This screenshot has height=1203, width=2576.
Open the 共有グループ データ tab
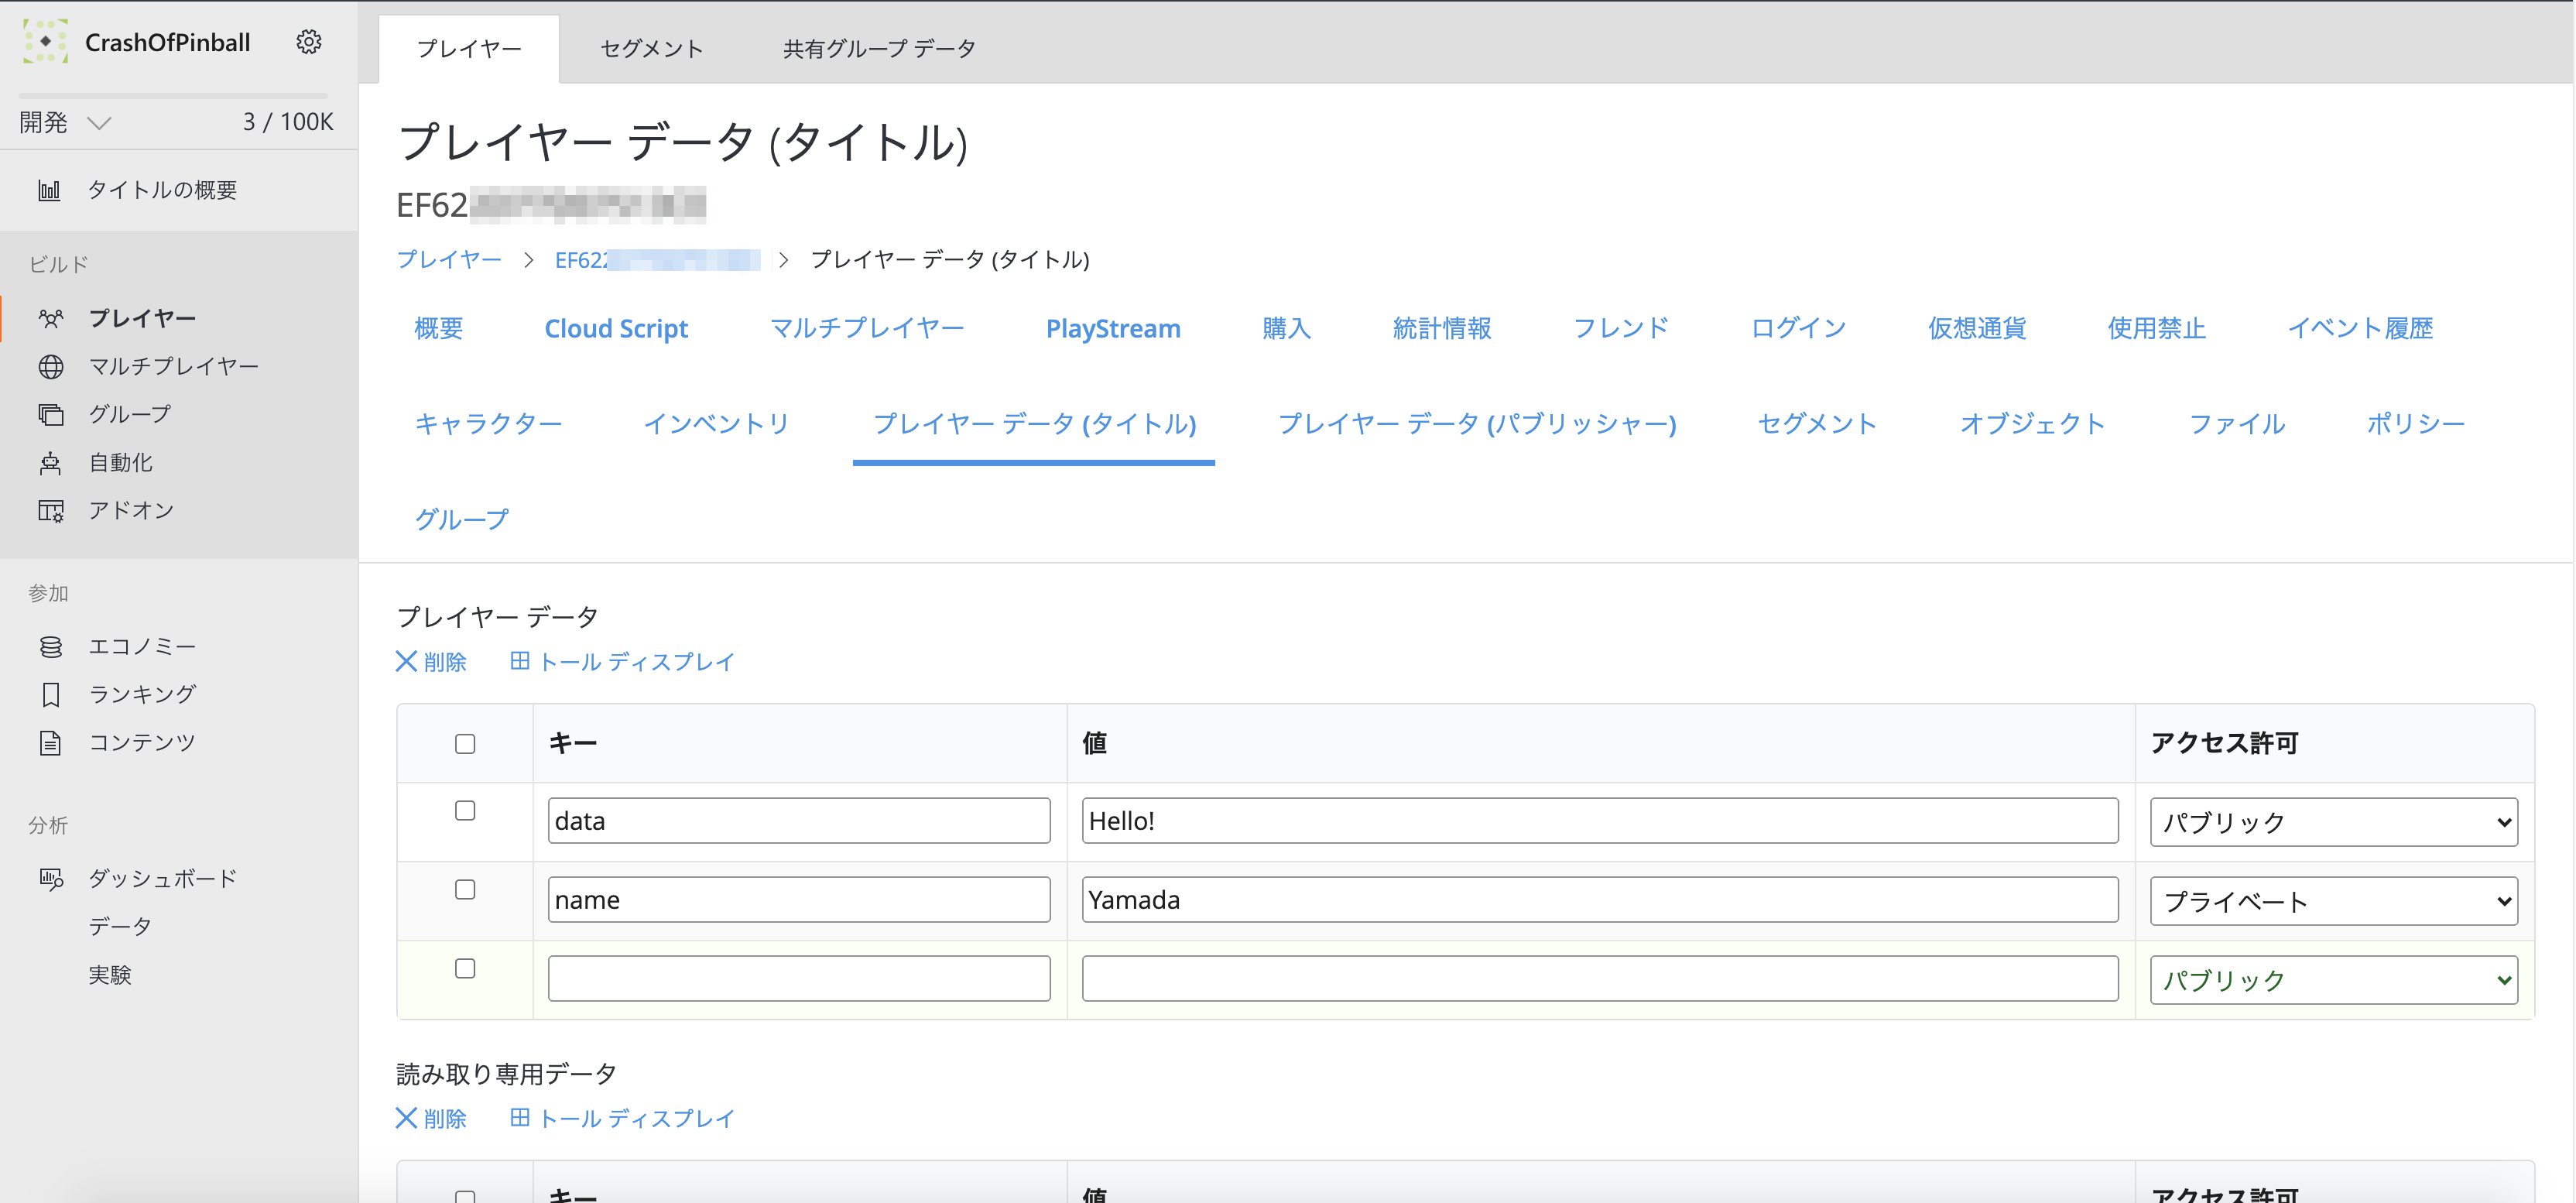tap(876, 47)
